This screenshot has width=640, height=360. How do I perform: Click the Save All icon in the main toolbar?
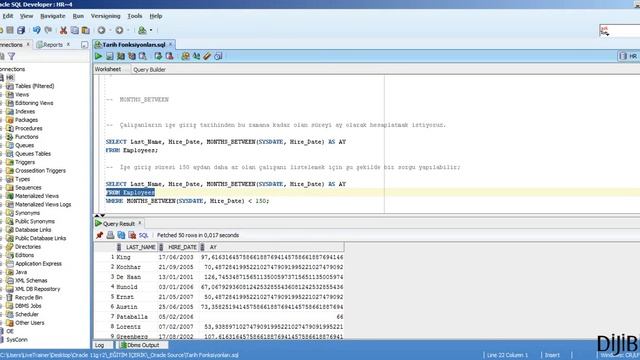pos(21,30)
